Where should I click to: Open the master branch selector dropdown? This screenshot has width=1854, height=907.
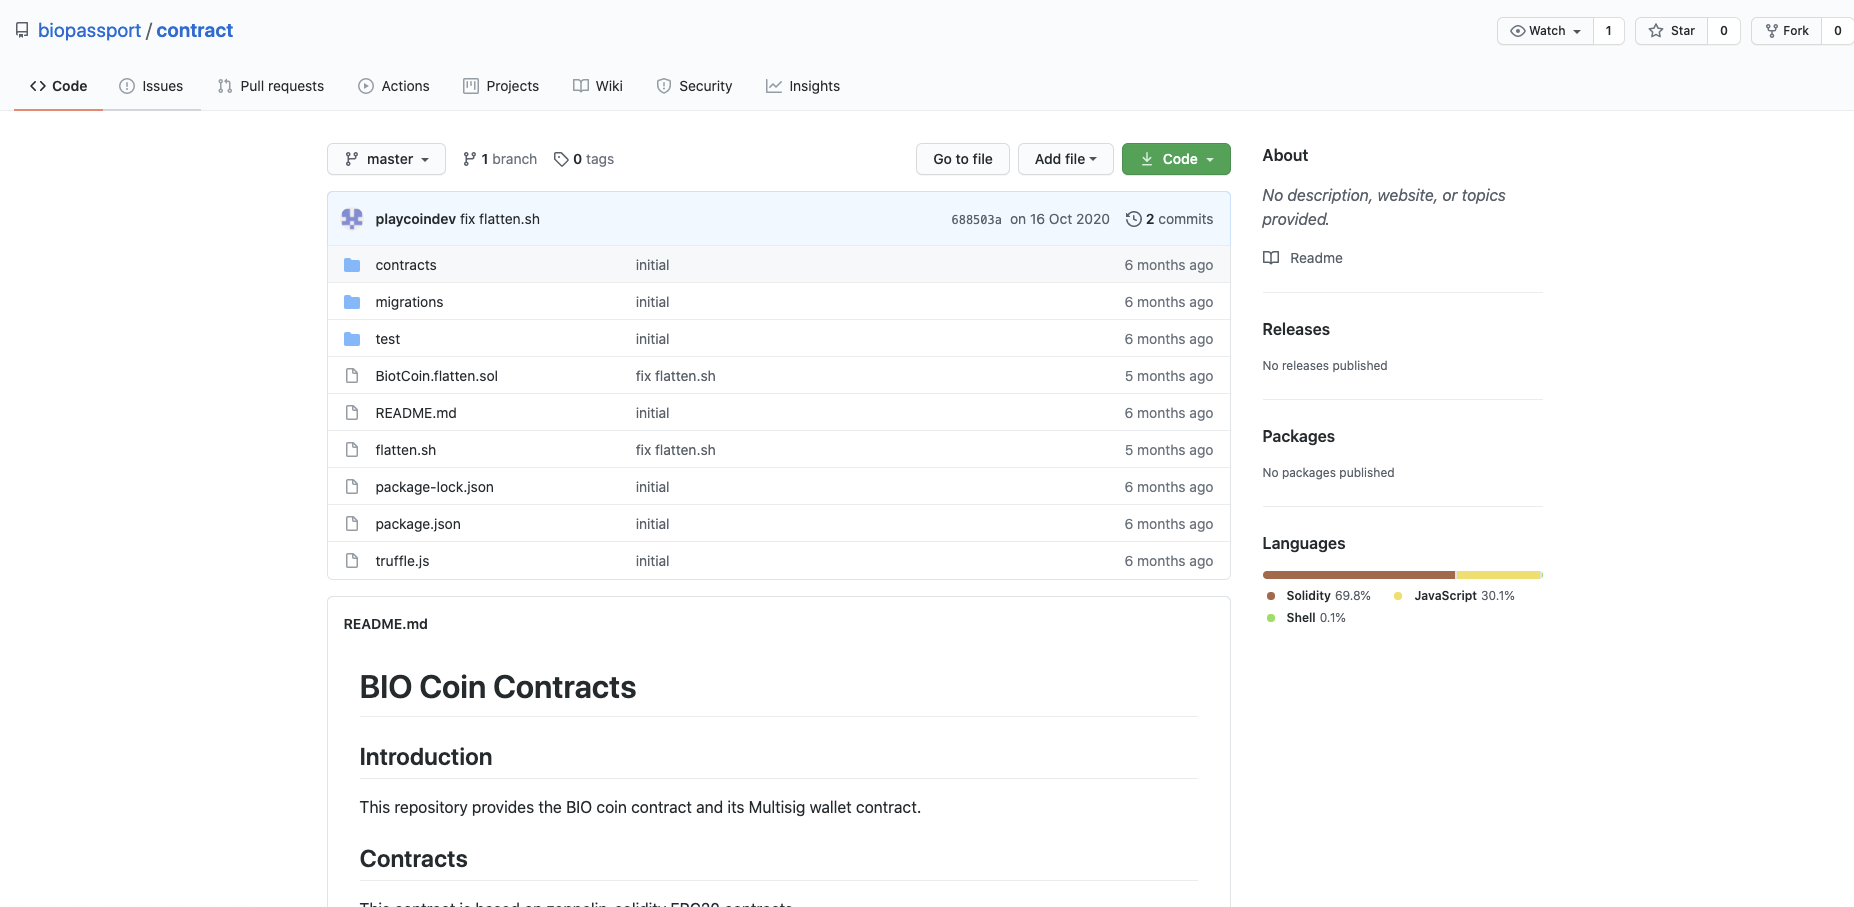click(x=386, y=159)
